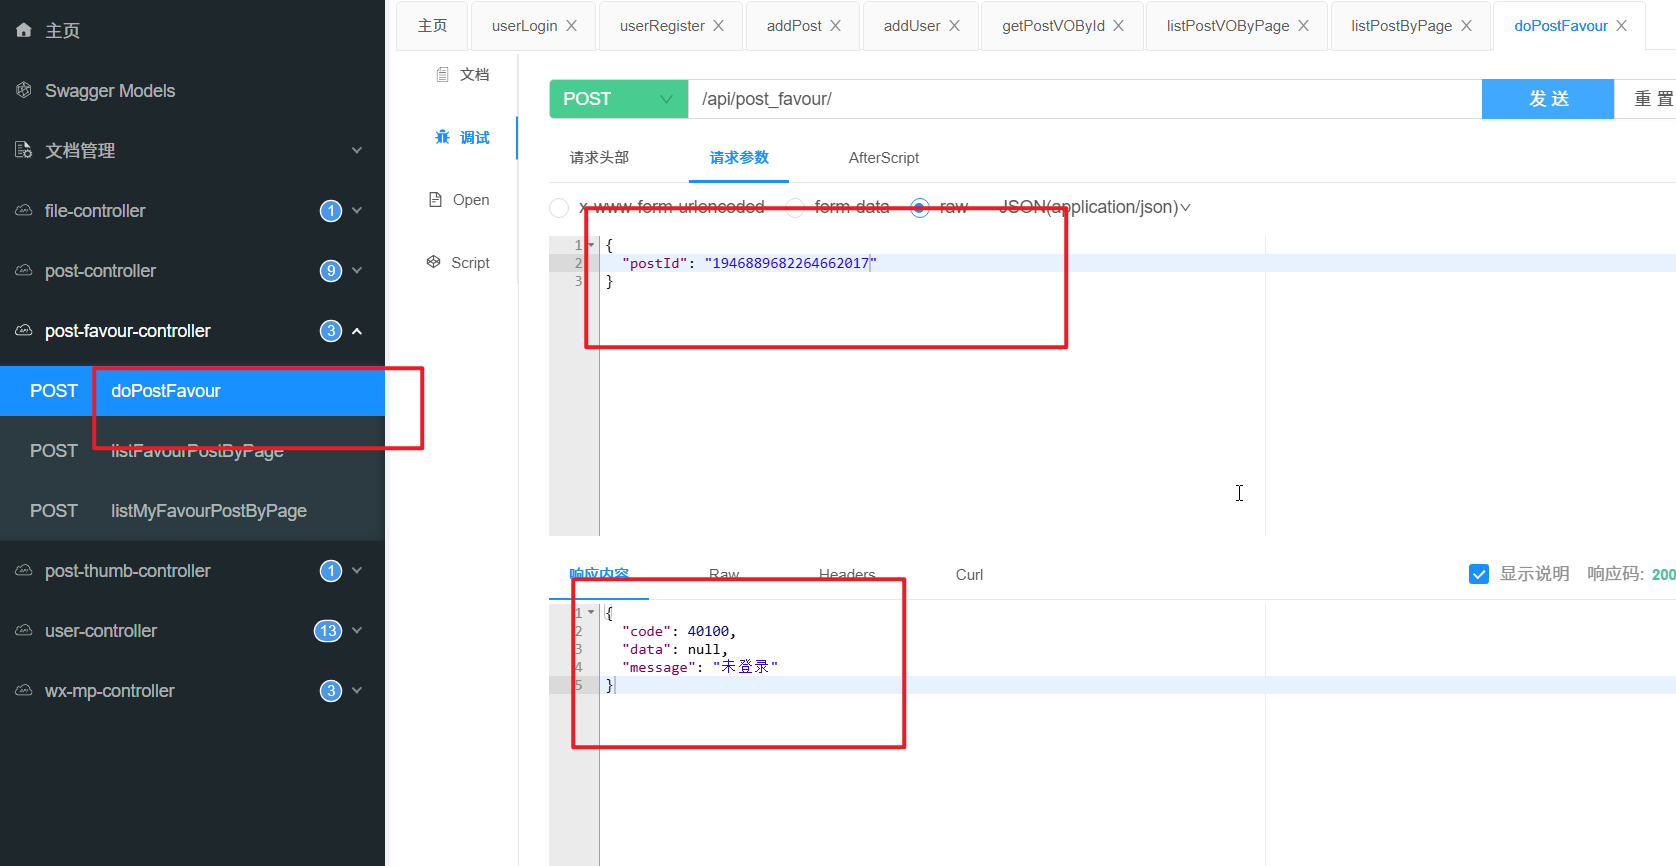Image resolution: width=1676 pixels, height=866 pixels.
Task: Click the Script icon in side panel
Action: 434,262
